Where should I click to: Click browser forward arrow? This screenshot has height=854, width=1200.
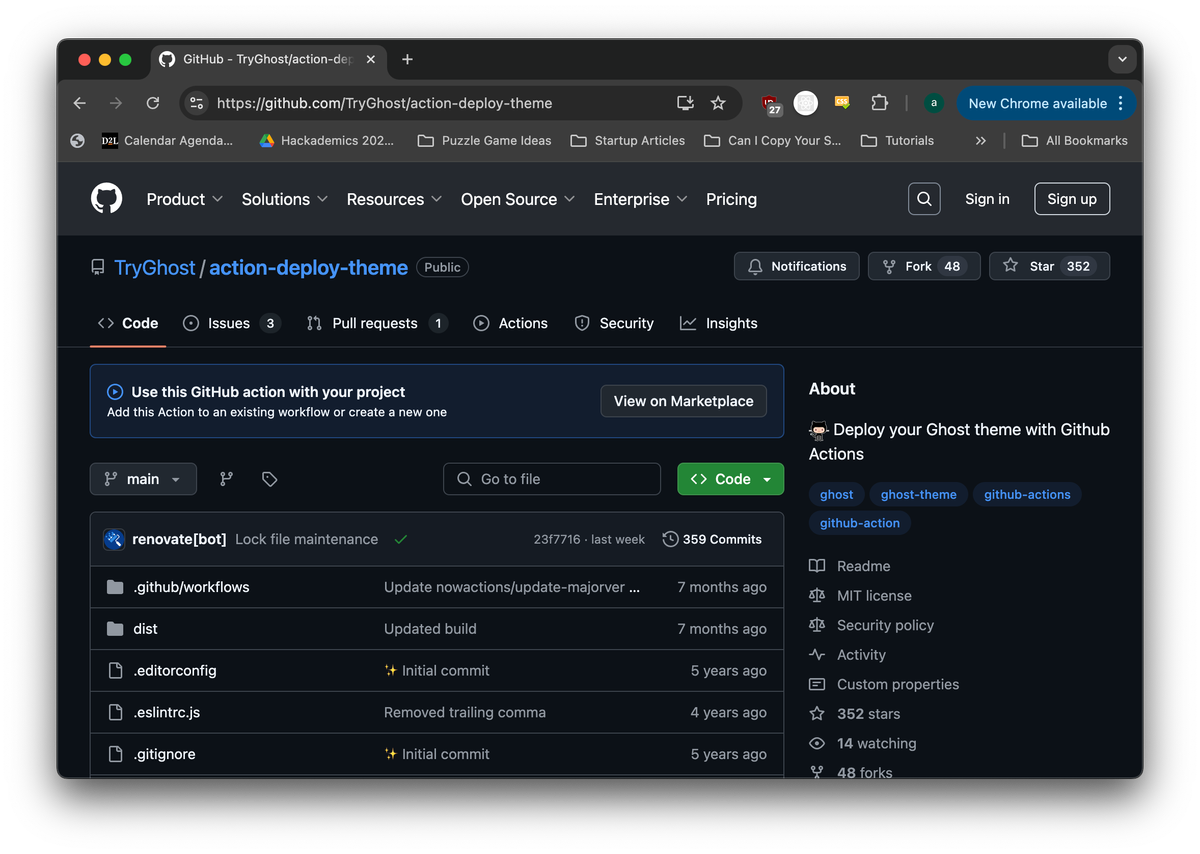point(116,103)
